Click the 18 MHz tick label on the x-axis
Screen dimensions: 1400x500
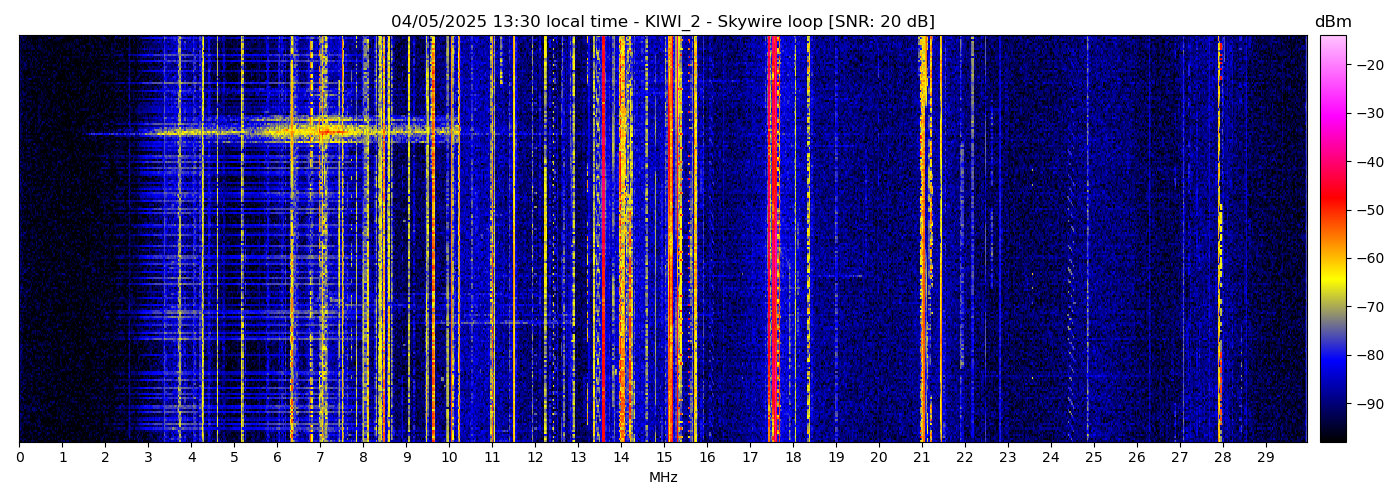click(792, 458)
